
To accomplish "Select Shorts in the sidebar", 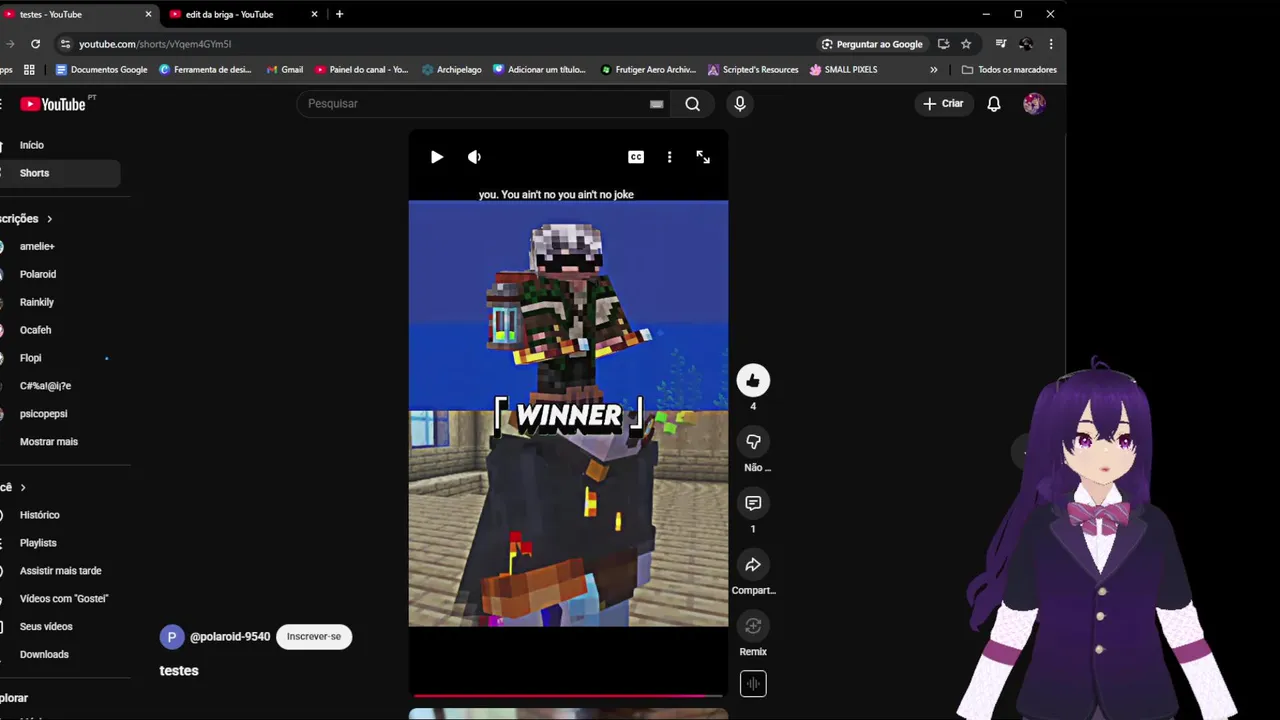I will click(x=60, y=173).
